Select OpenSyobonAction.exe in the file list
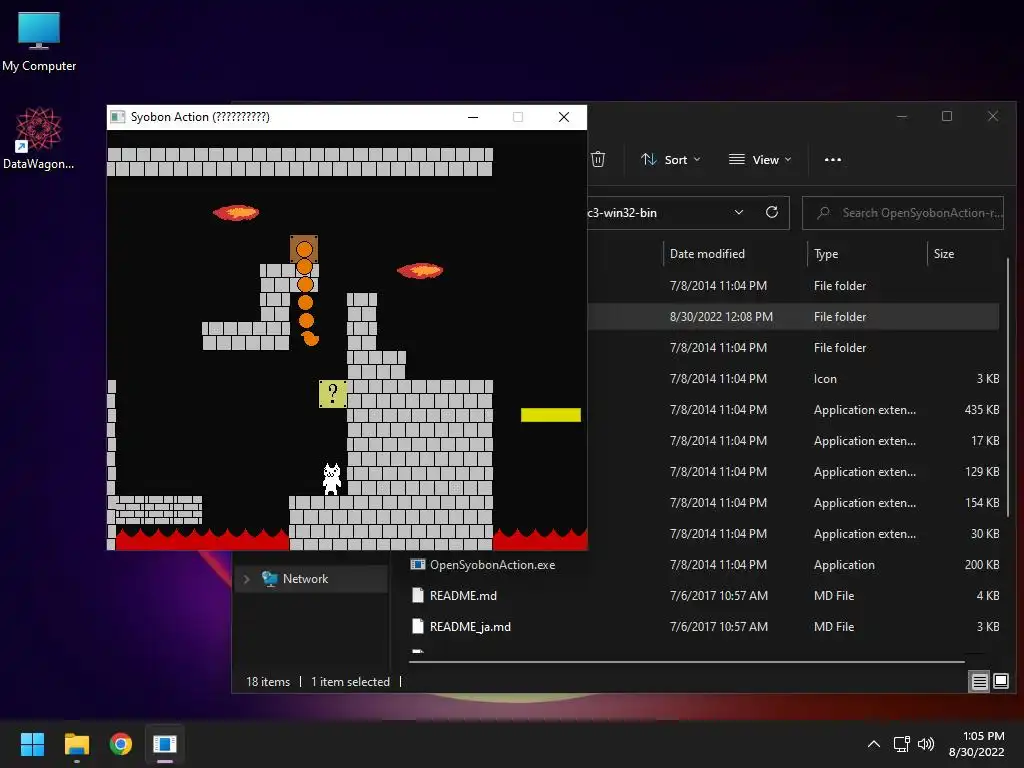 [492, 565]
